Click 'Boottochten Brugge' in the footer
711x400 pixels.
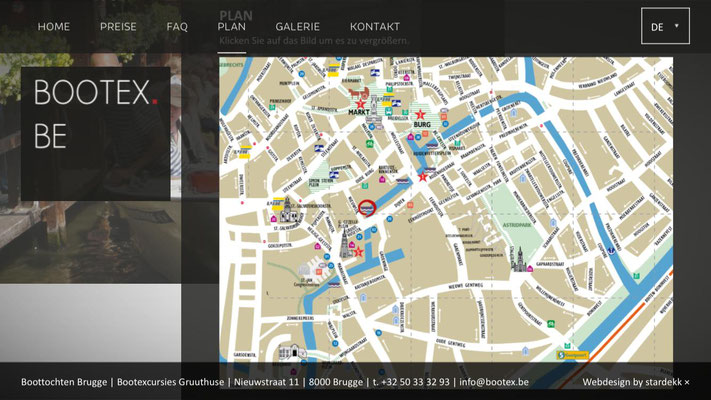[x=64, y=382]
